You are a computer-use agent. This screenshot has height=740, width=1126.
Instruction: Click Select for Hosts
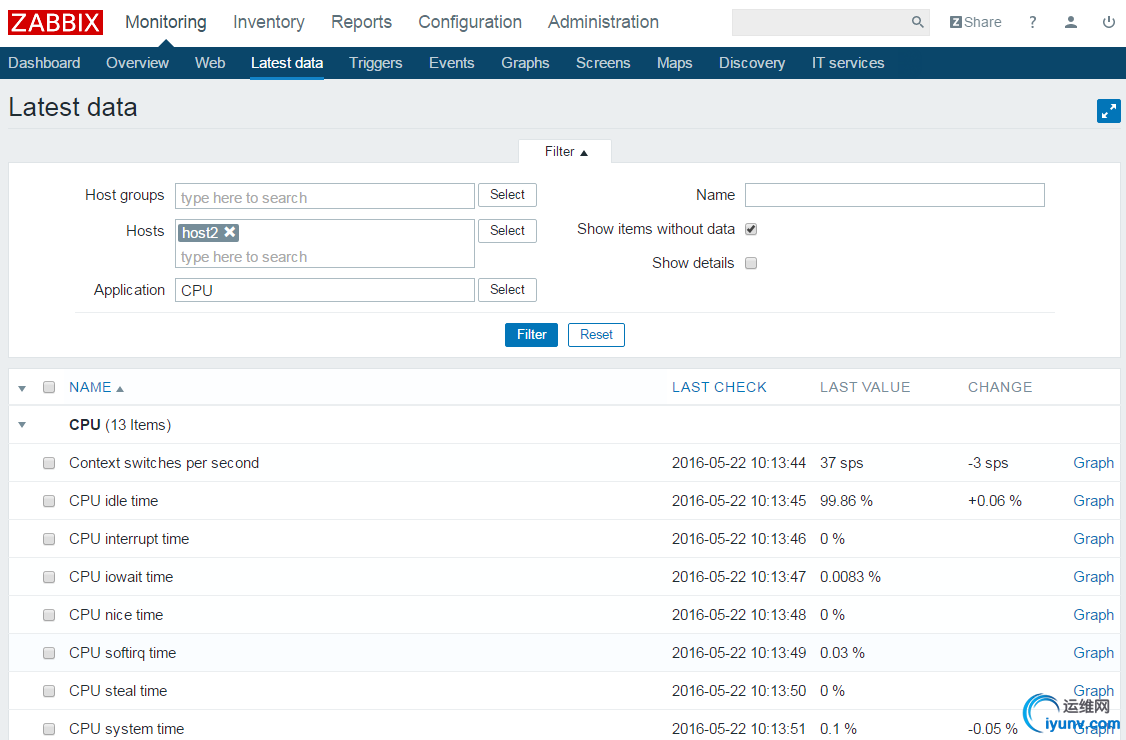click(x=507, y=231)
